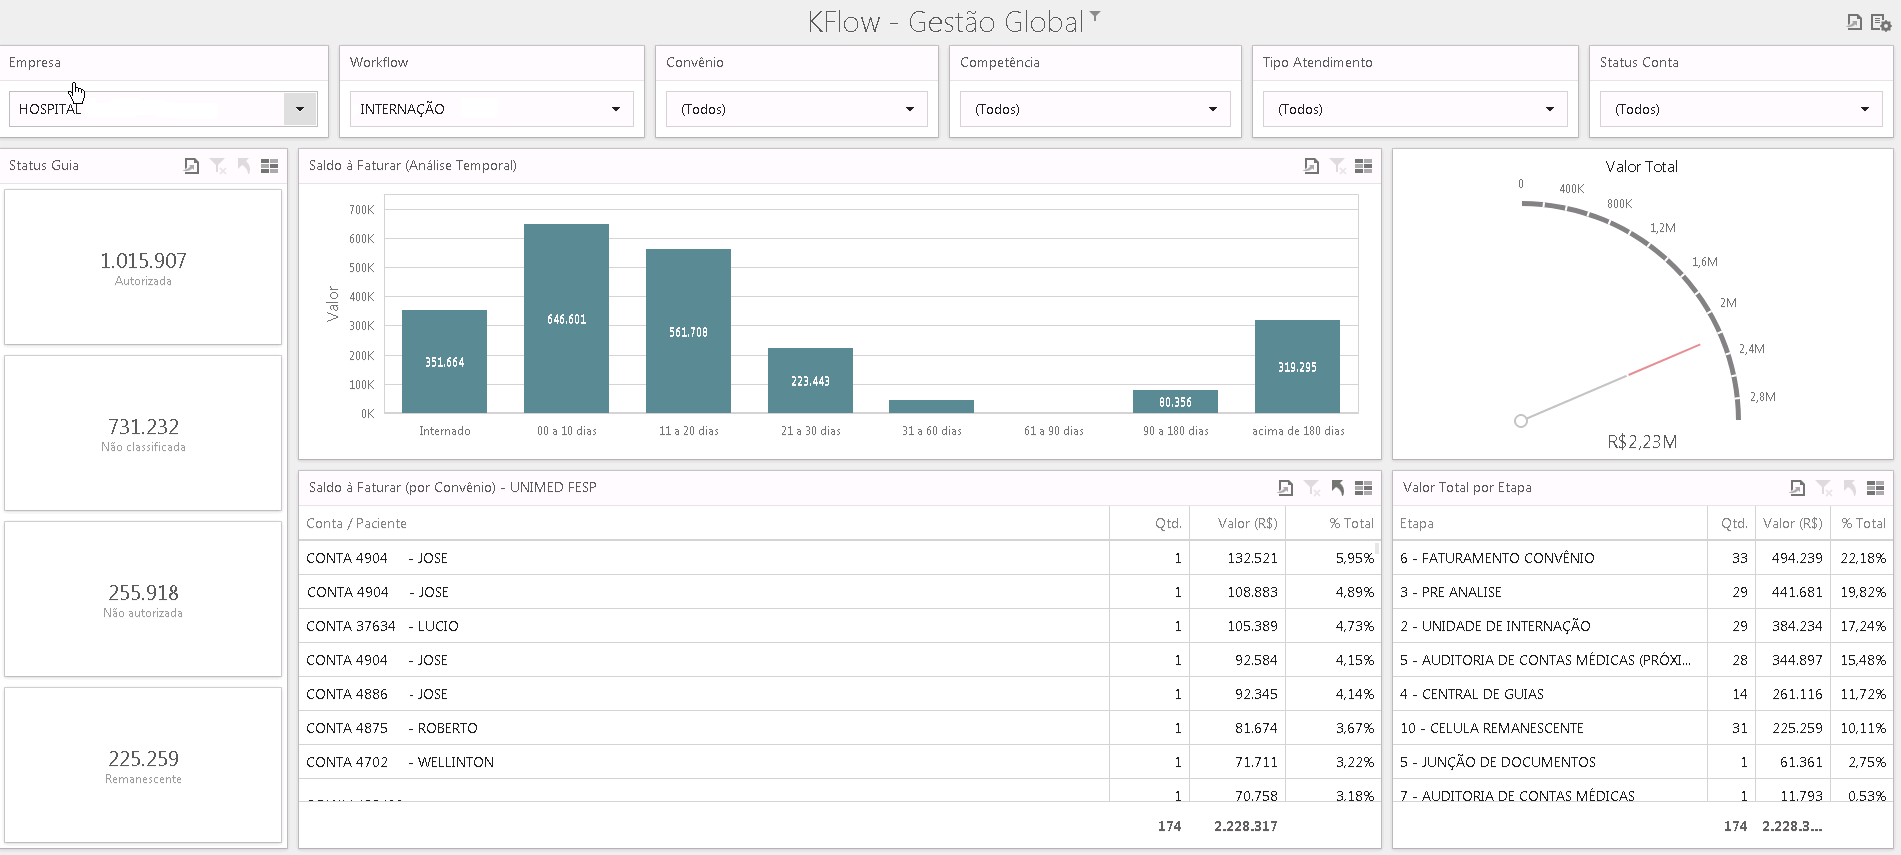
Task: Click the dashboard export icon at top right
Action: point(1853,22)
